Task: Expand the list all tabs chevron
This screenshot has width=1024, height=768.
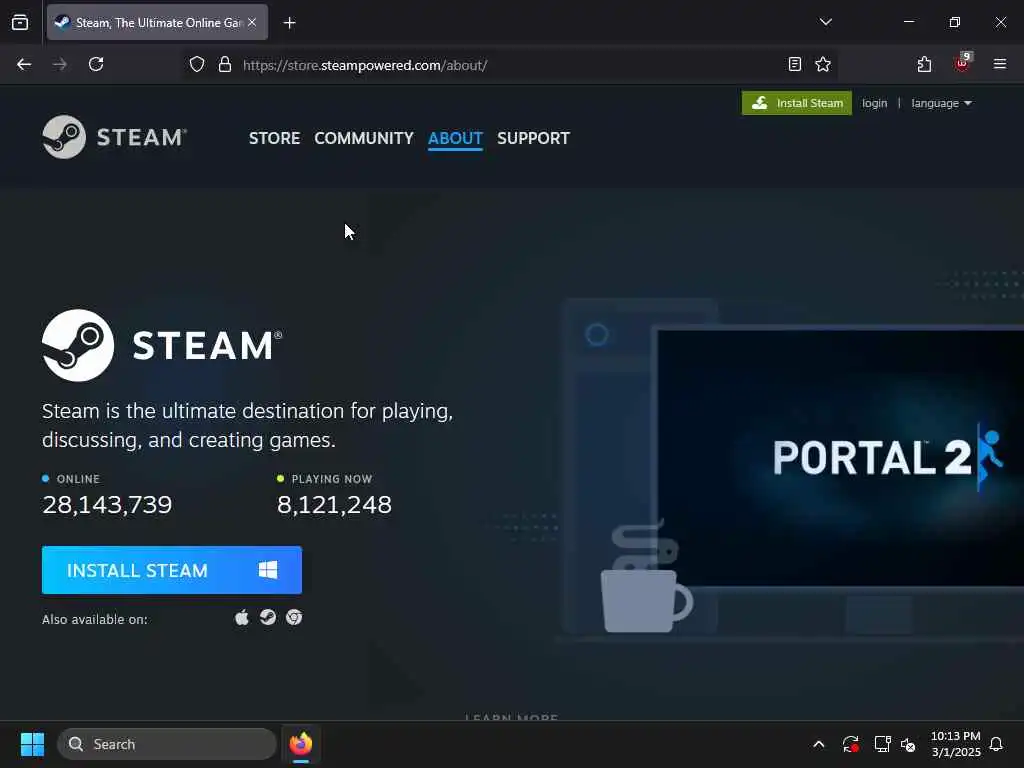Action: coord(825,22)
